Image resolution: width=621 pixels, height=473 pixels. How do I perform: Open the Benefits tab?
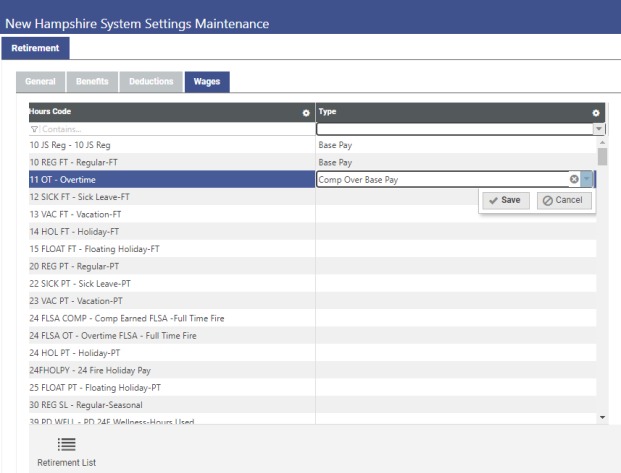tap(92, 81)
